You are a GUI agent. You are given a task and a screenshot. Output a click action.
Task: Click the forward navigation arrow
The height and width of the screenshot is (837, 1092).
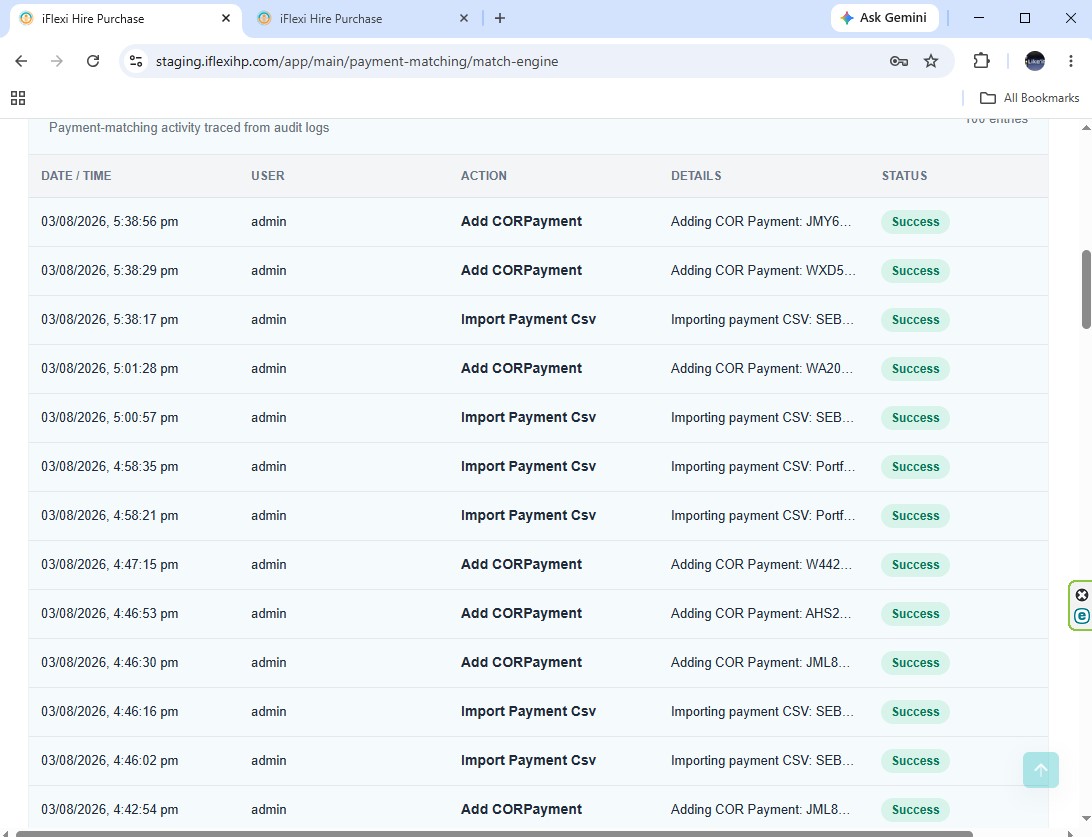coord(56,61)
